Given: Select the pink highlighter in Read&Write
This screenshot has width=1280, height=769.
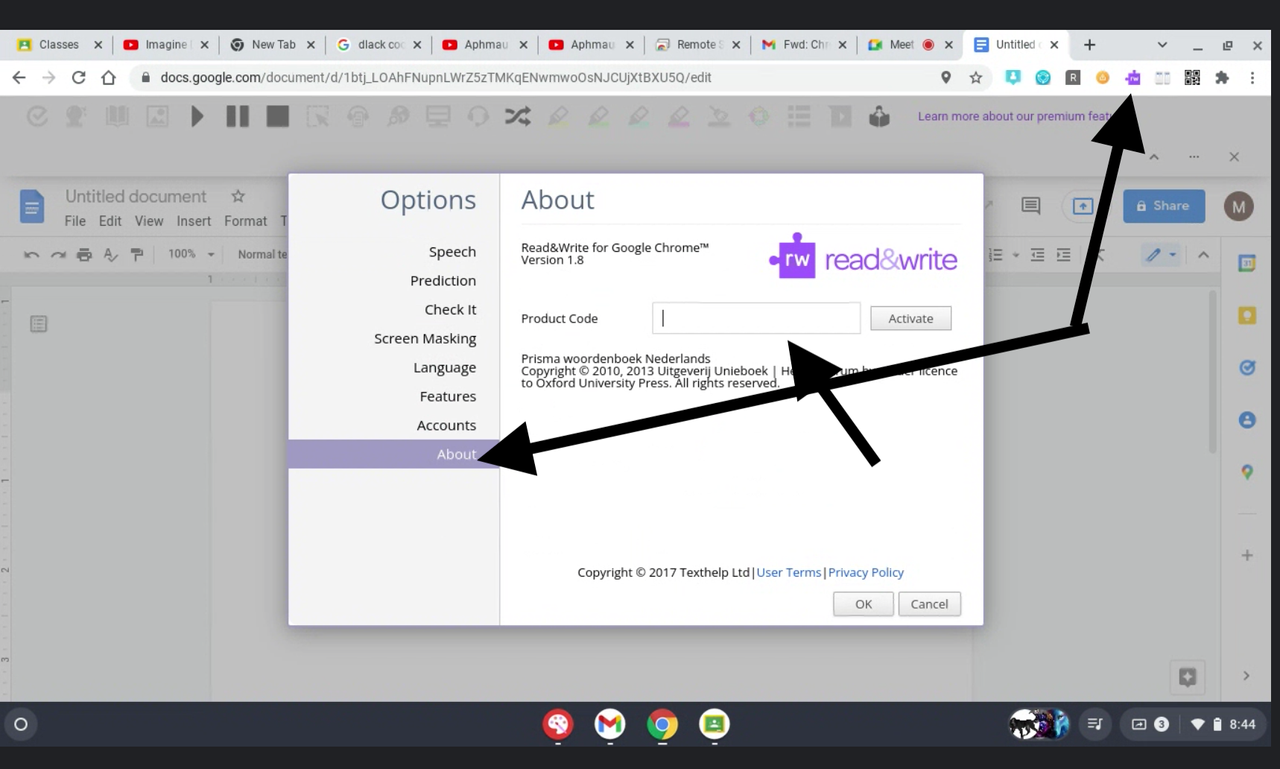Looking at the screenshot, I should [678, 117].
